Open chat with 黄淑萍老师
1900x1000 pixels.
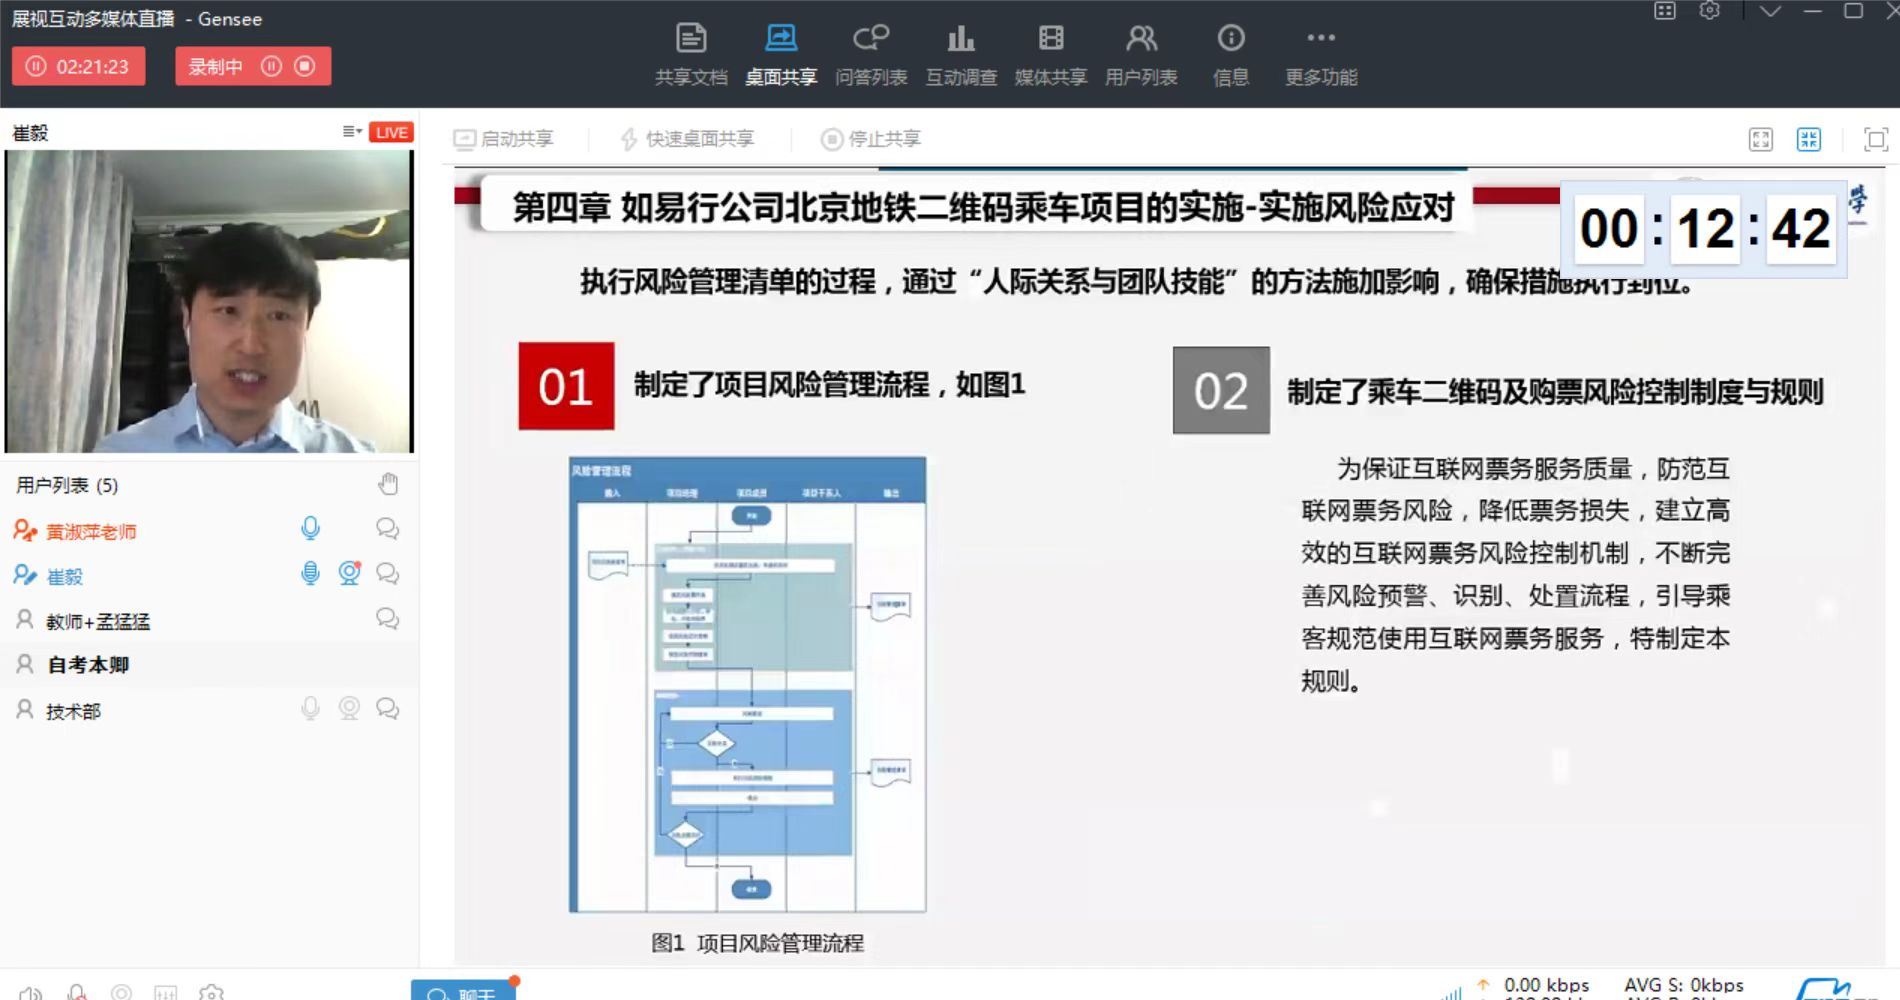pyautogui.click(x=387, y=528)
